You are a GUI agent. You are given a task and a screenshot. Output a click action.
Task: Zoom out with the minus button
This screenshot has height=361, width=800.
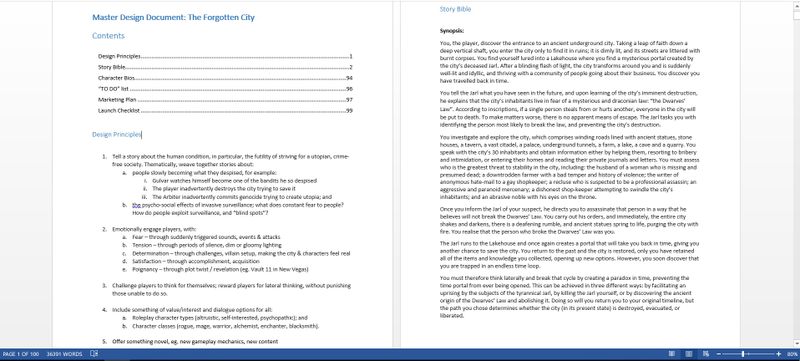coord(718,354)
